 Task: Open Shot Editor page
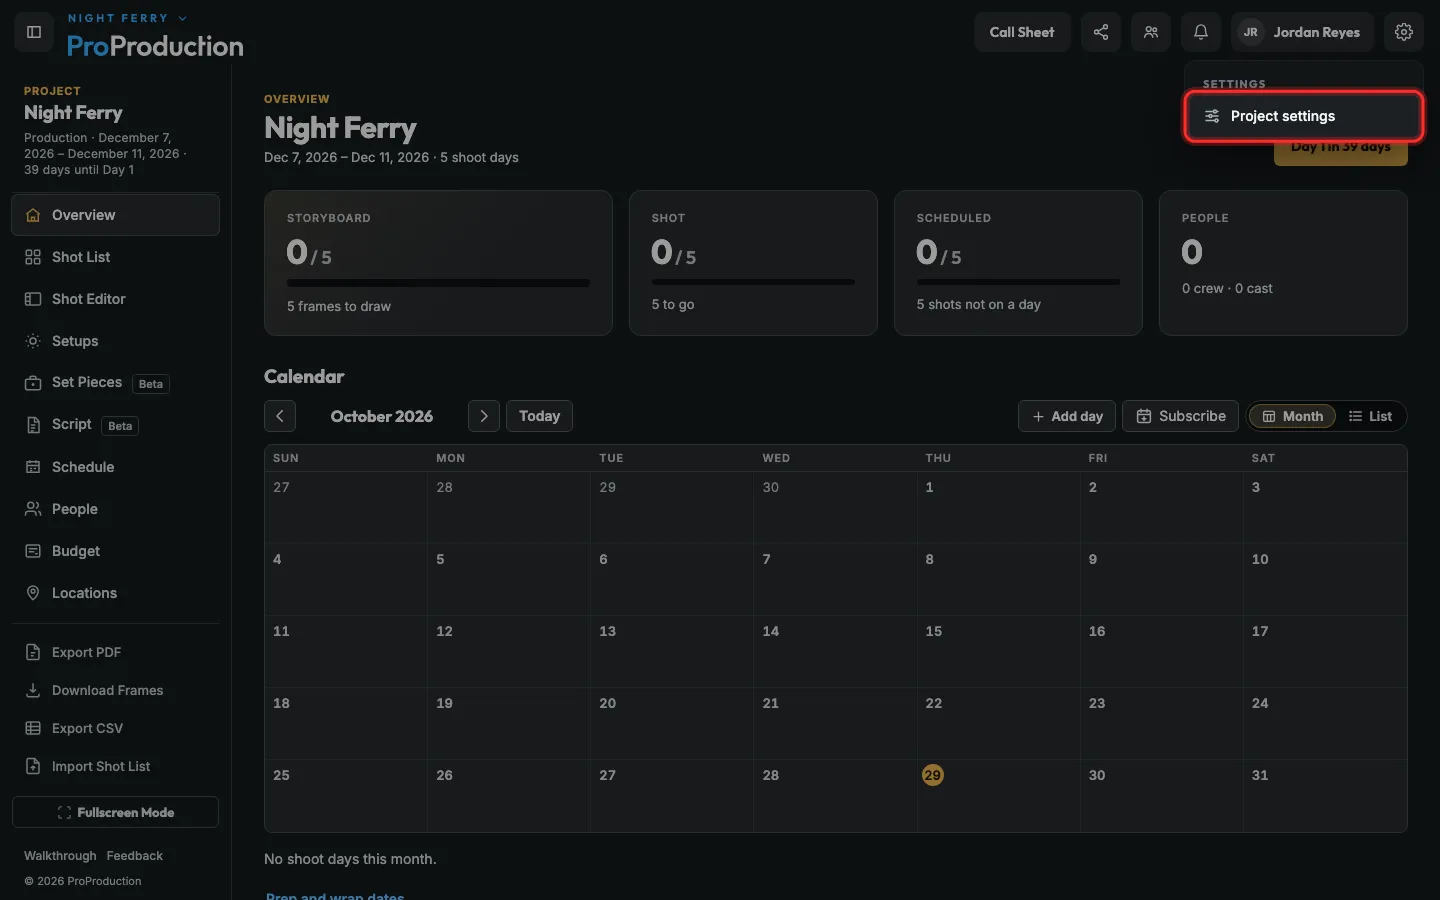coord(115,299)
